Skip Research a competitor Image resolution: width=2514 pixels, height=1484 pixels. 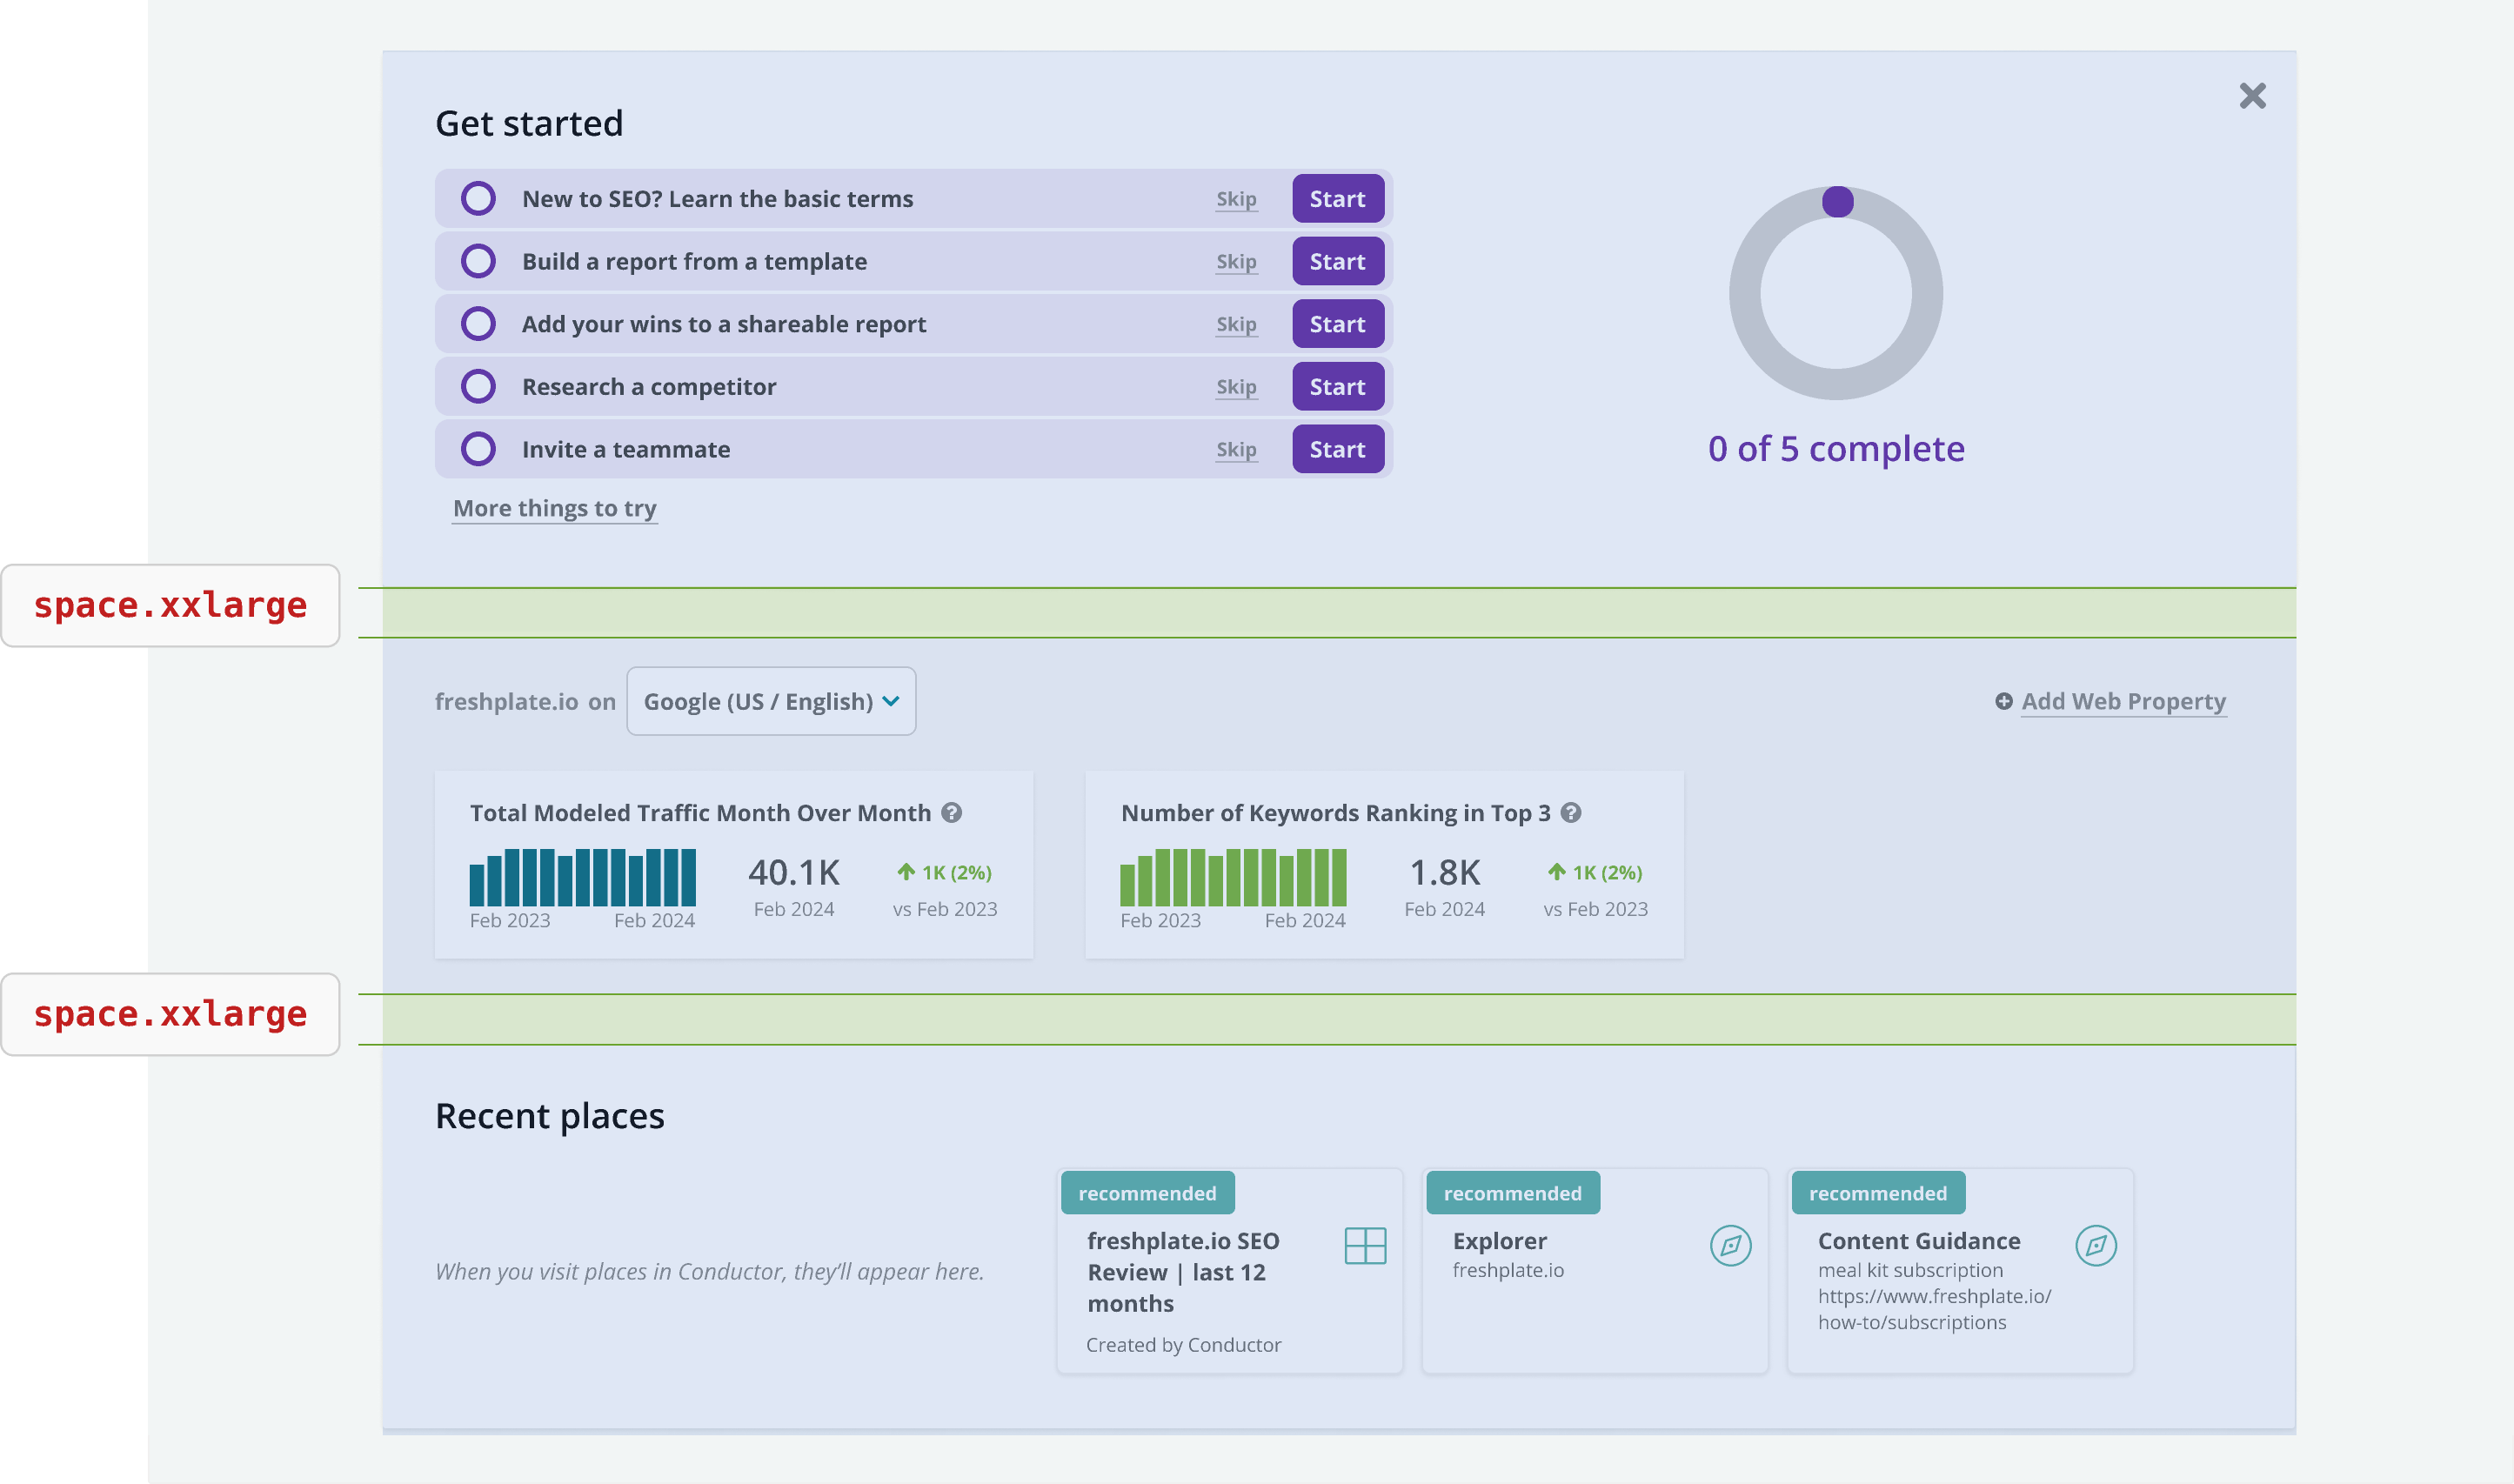[1236, 387]
